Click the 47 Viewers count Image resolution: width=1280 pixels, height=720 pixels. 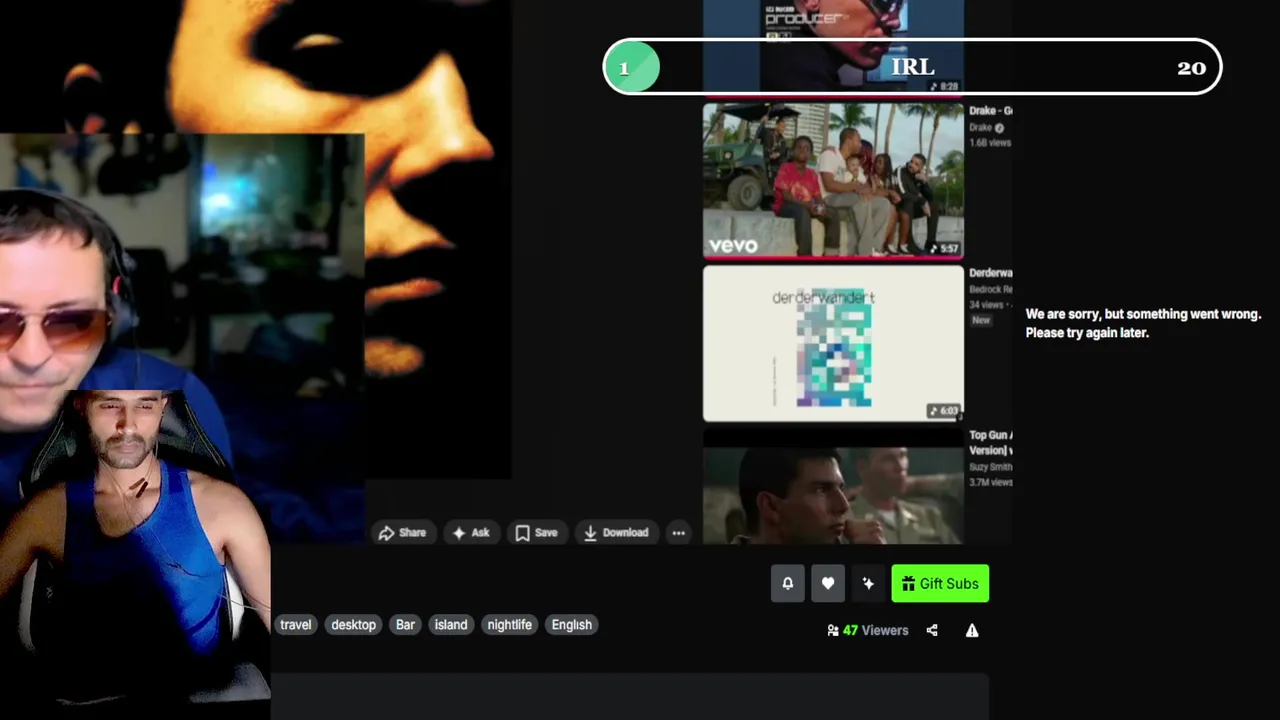click(868, 630)
